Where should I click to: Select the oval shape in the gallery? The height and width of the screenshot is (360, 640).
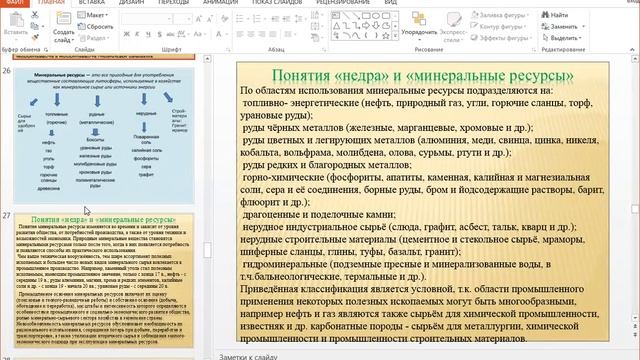point(376,16)
